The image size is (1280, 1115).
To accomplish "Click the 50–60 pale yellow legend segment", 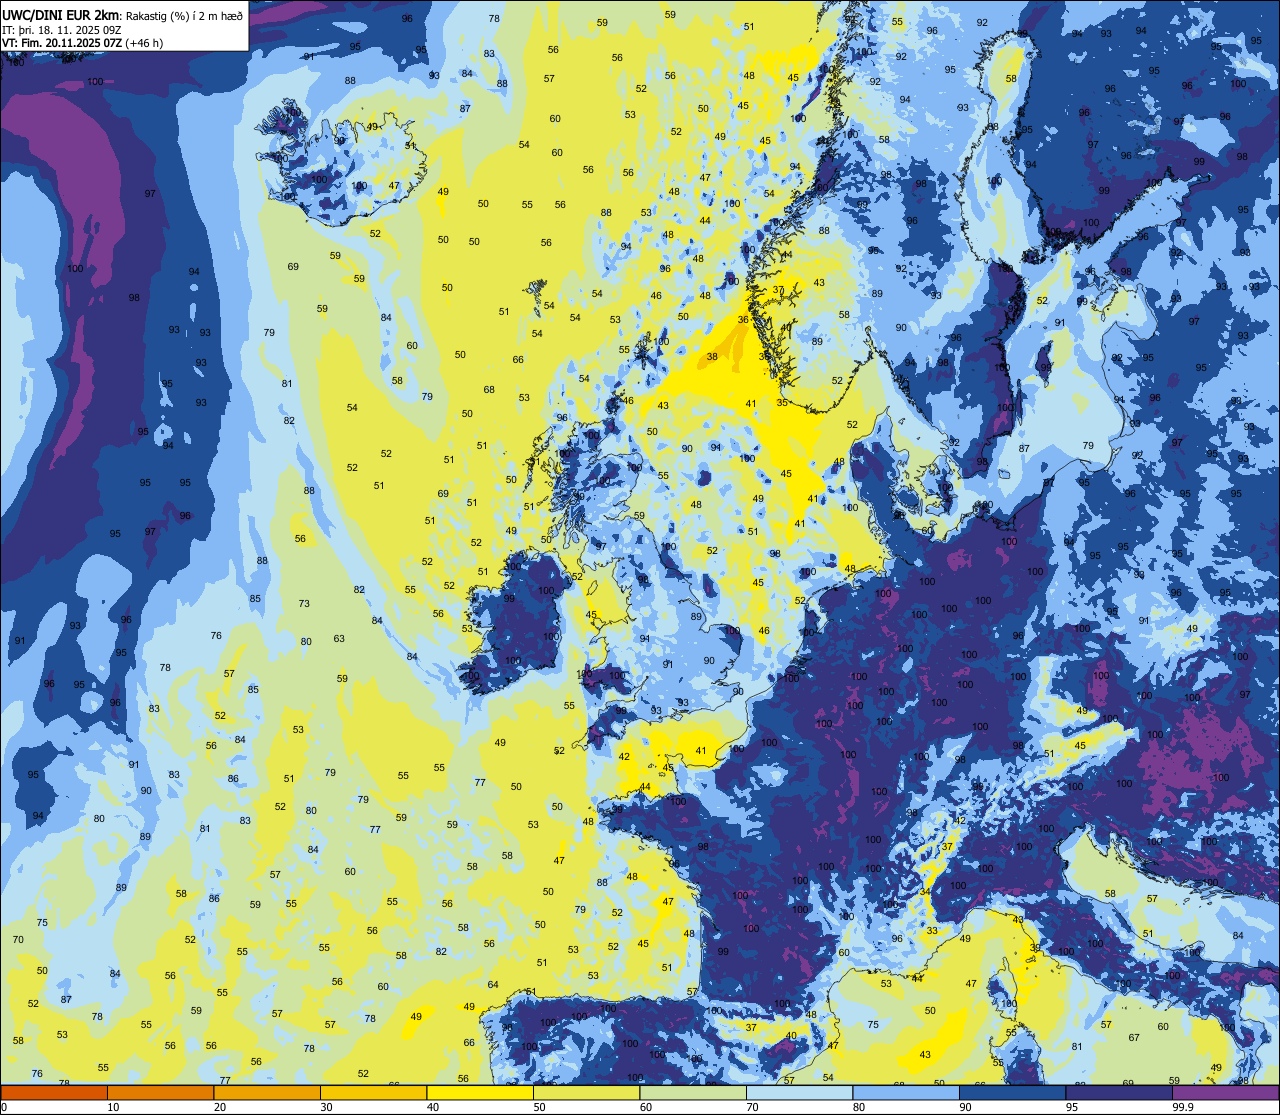I will (x=586, y=1092).
